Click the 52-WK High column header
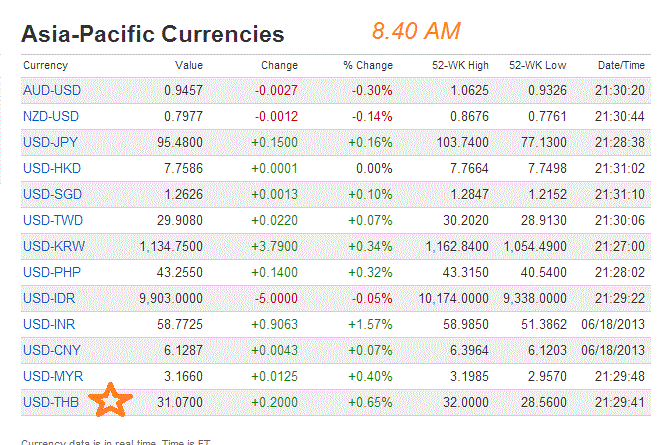Screen dimensions: 661x445 pyautogui.click(x=460, y=65)
